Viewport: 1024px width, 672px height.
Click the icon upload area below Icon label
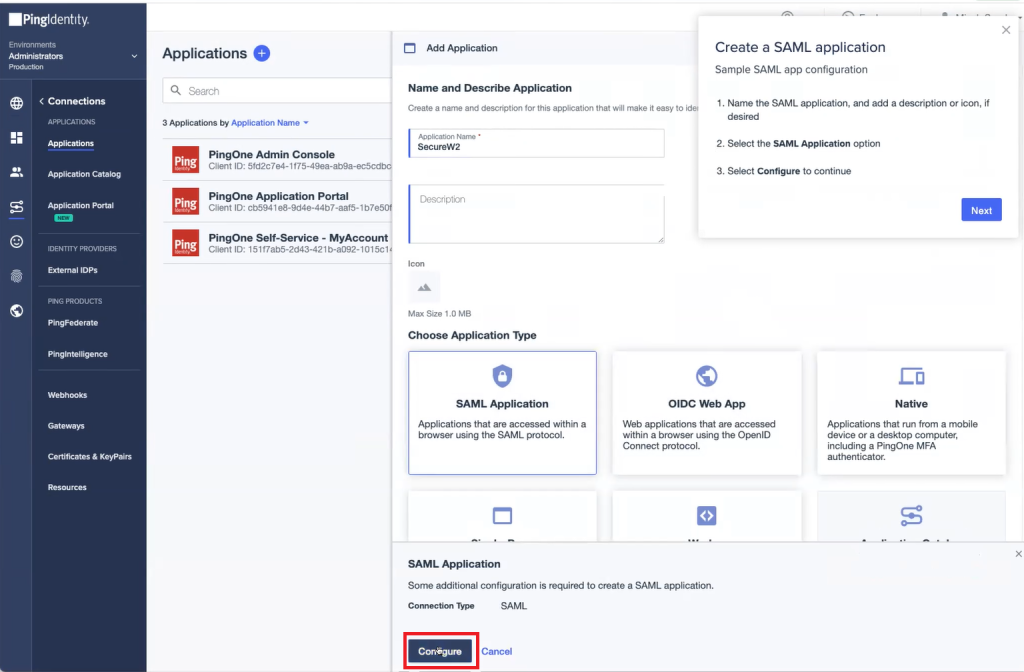click(423, 287)
